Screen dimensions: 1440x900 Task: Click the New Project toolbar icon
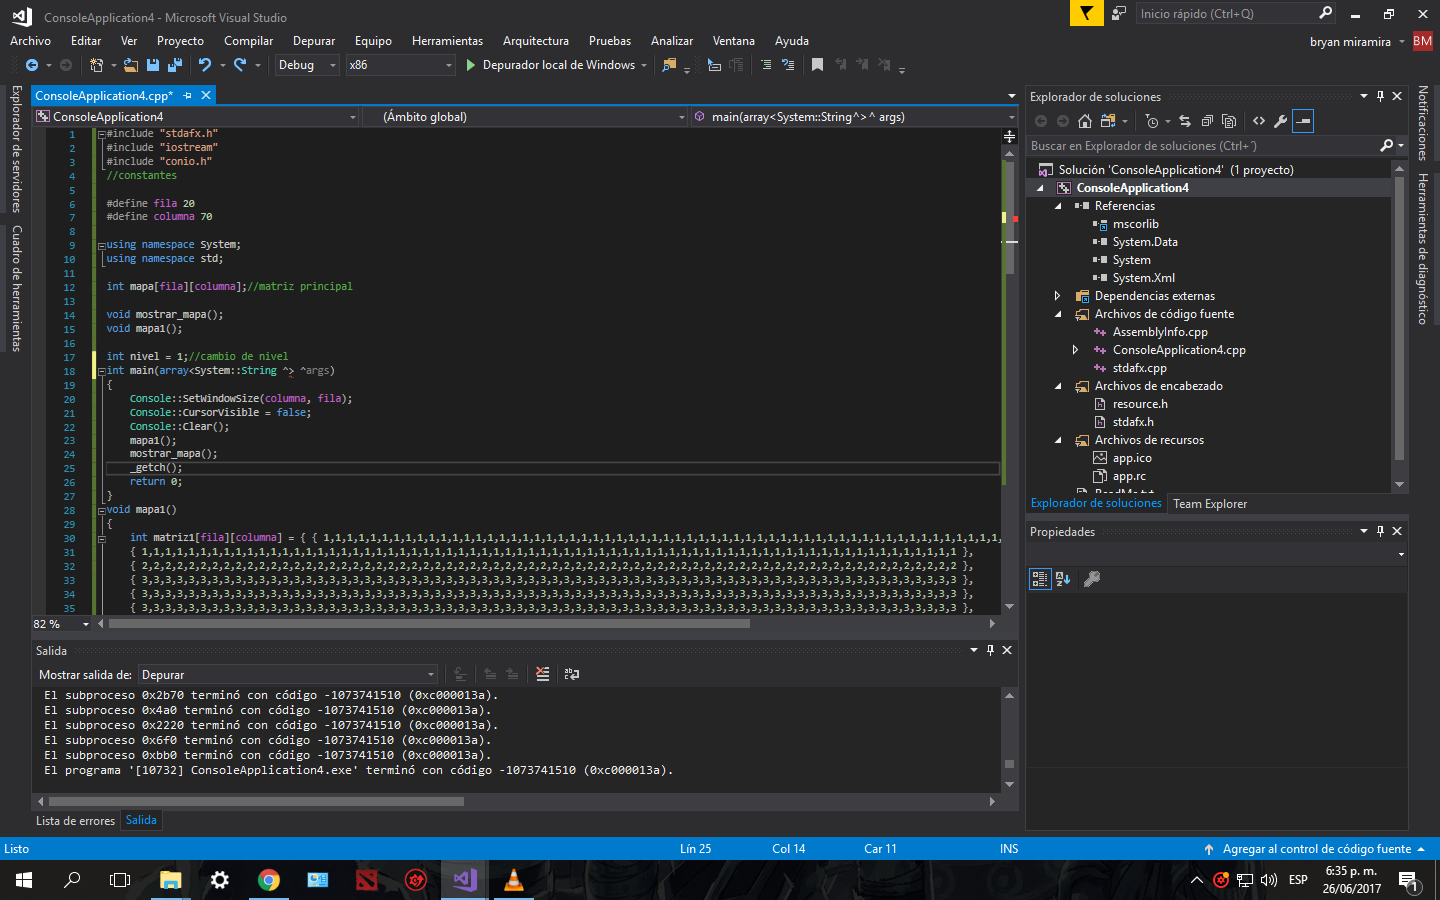click(97, 65)
